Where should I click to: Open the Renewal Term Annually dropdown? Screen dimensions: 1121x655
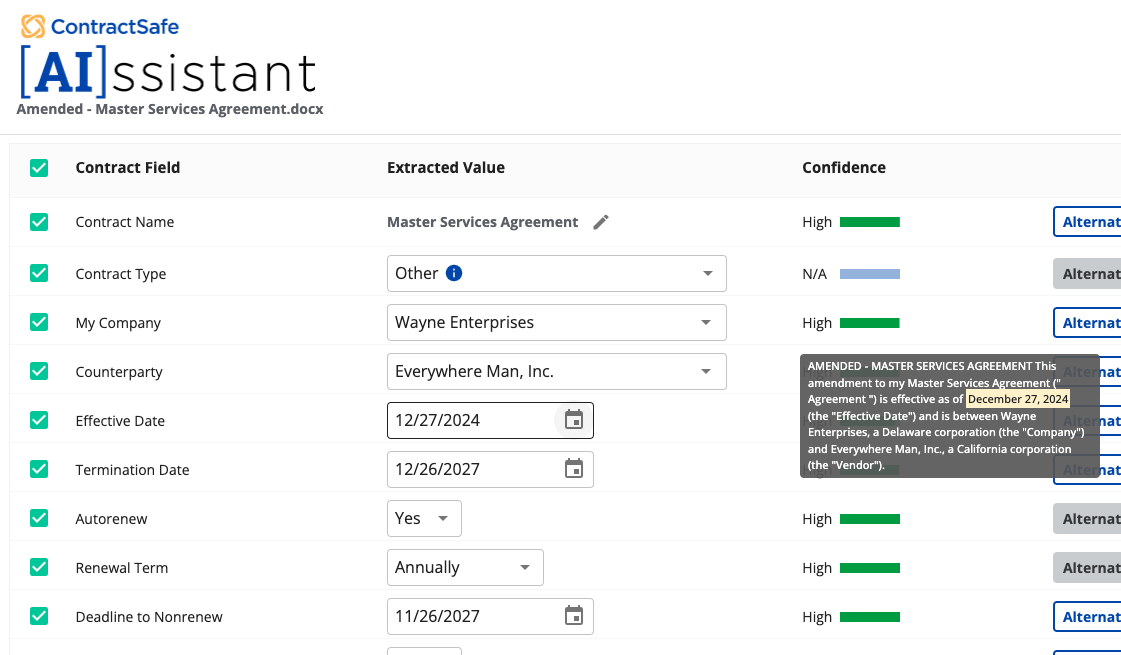coord(524,567)
